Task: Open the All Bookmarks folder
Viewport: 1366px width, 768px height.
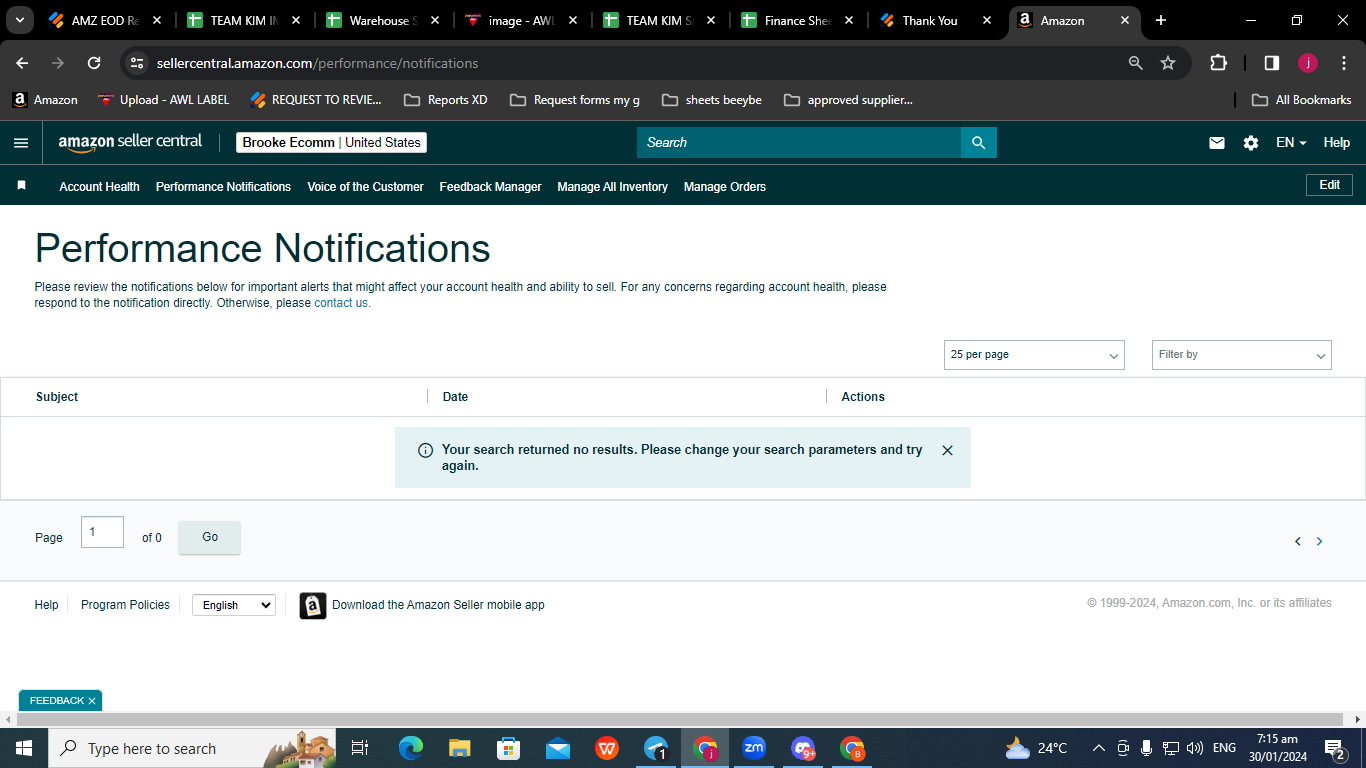Action: click(x=1302, y=100)
